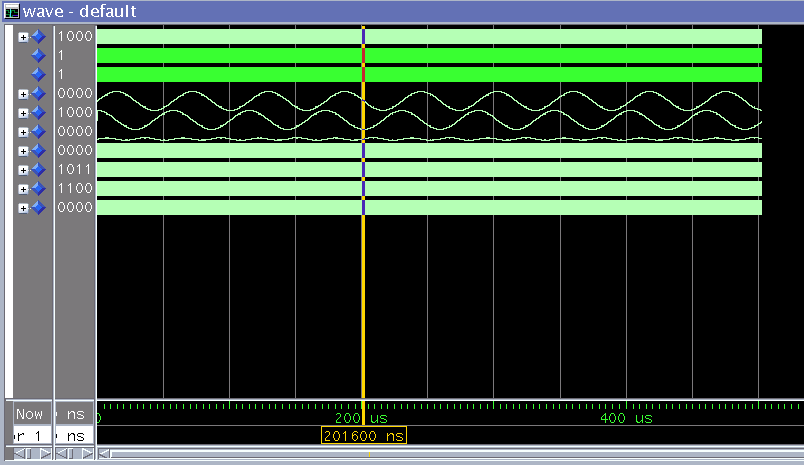Select the diamond icon of the bottom 0000 signal
Viewport: 804px width, 465px height.
tap(38, 208)
